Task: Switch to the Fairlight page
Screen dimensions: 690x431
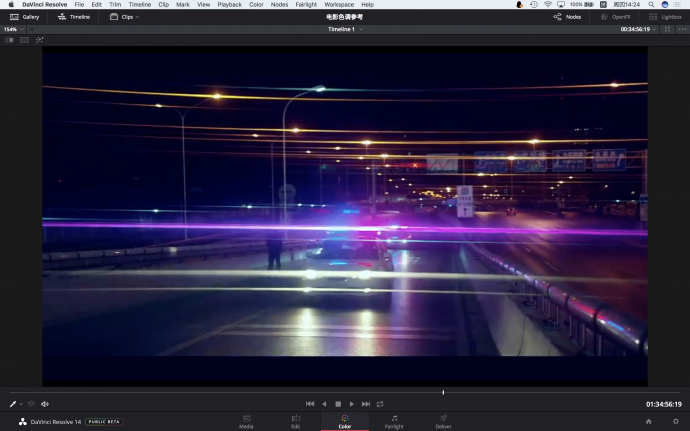Action: pos(394,421)
